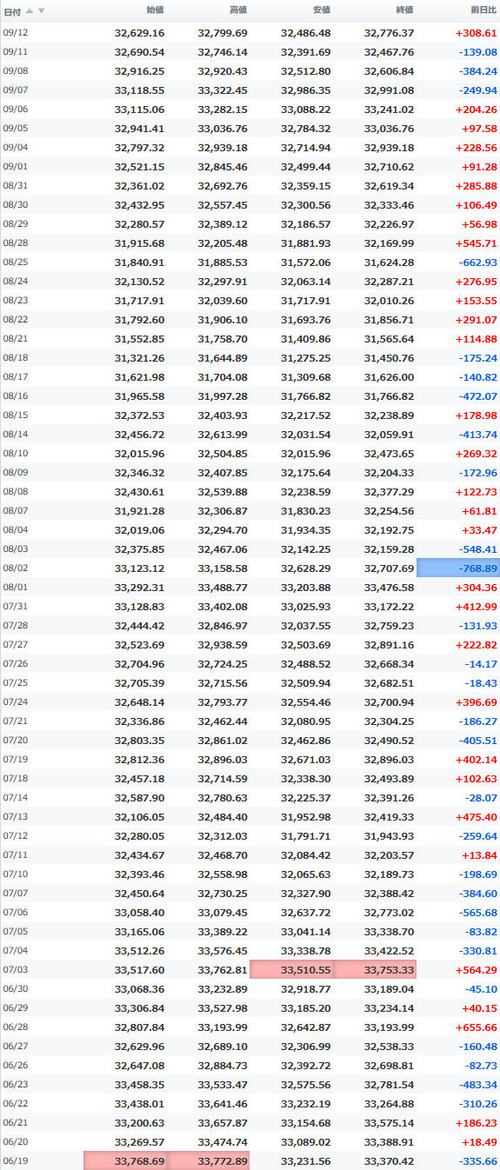This screenshot has width=500, height=1170.
Task: Select the change value -384.24
Action: (477, 72)
